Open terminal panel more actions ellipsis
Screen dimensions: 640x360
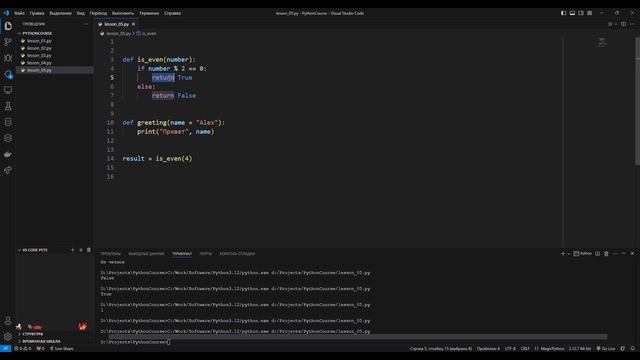(x=615, y=253)
